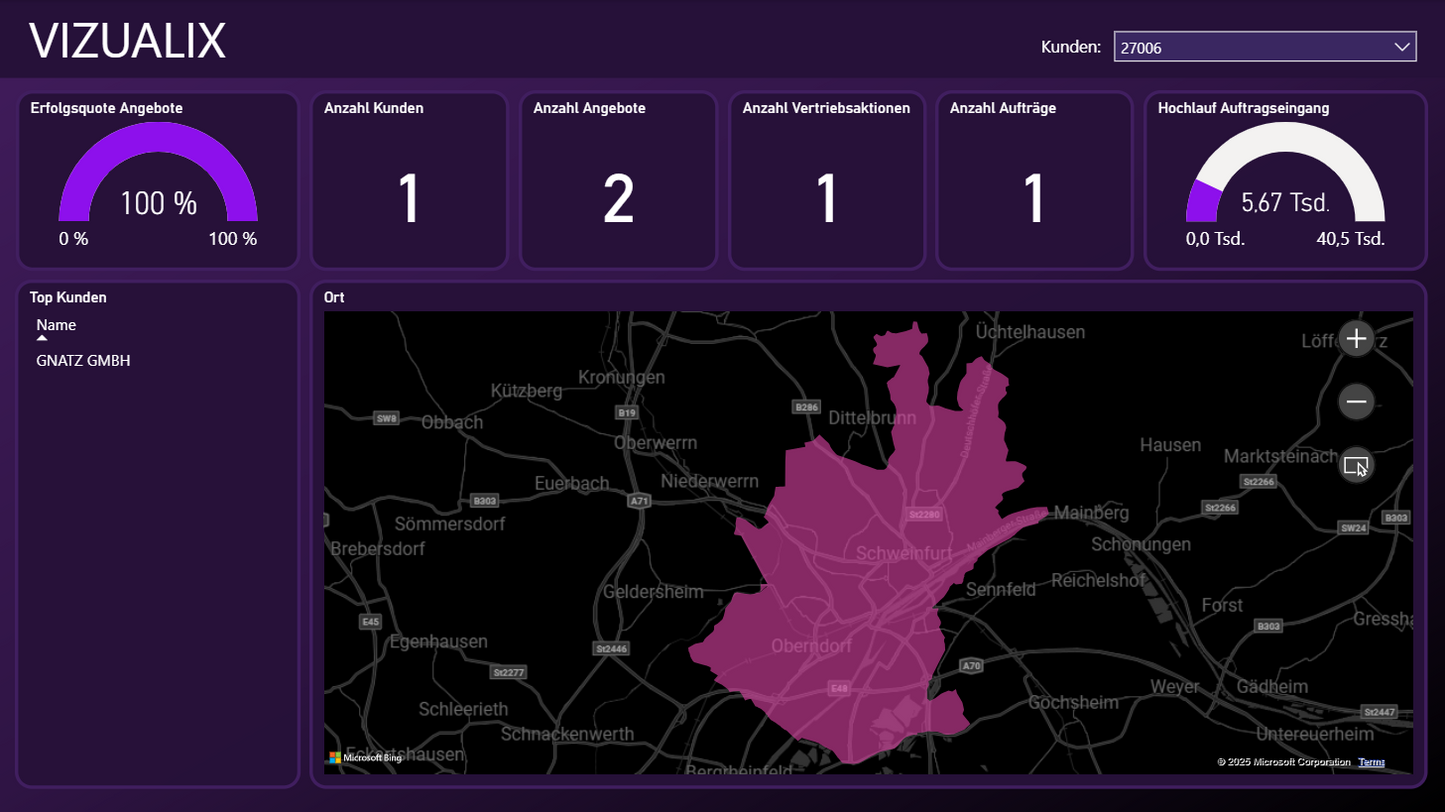
Task: Activate the map rectangle selection tool
Action: pyautogui.click(x=1356, y=465)
